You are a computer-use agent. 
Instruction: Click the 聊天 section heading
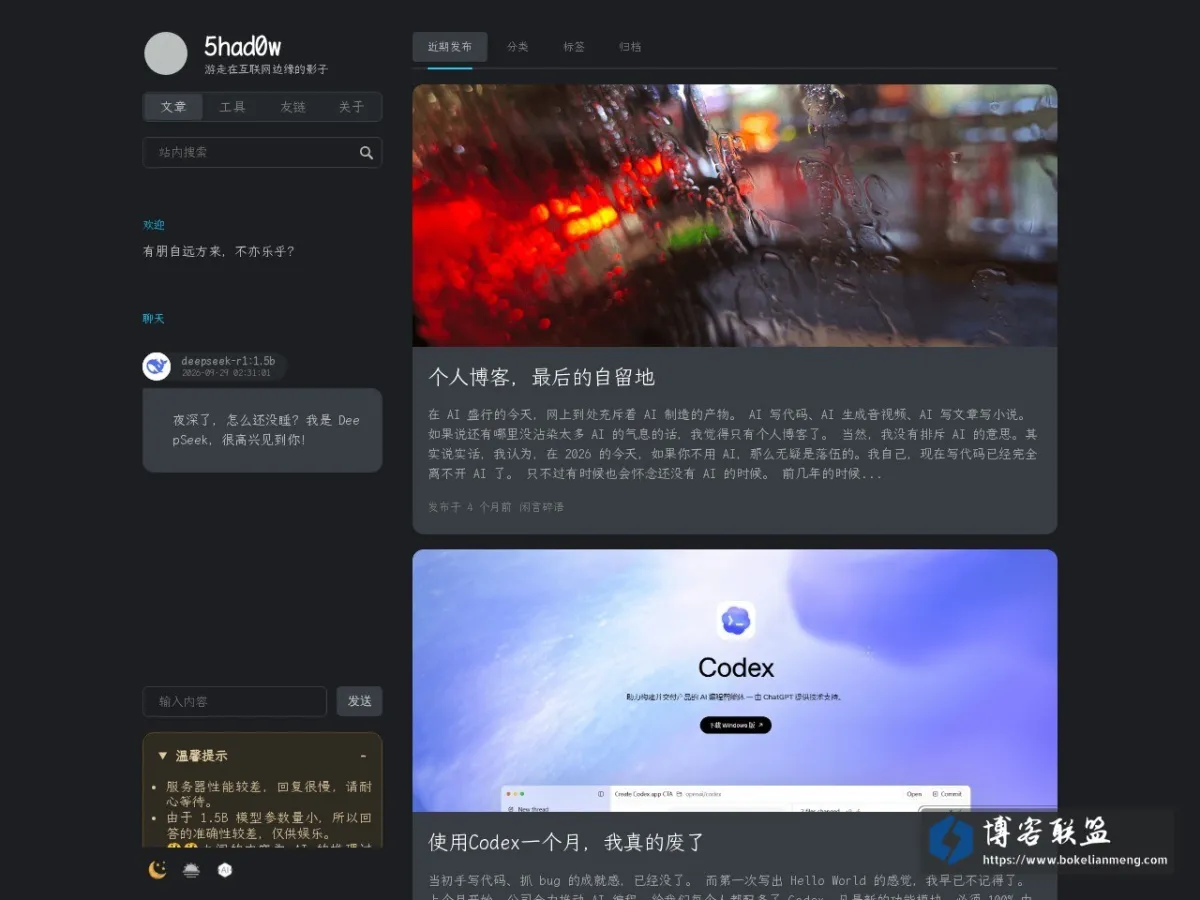tap(153, 319)
